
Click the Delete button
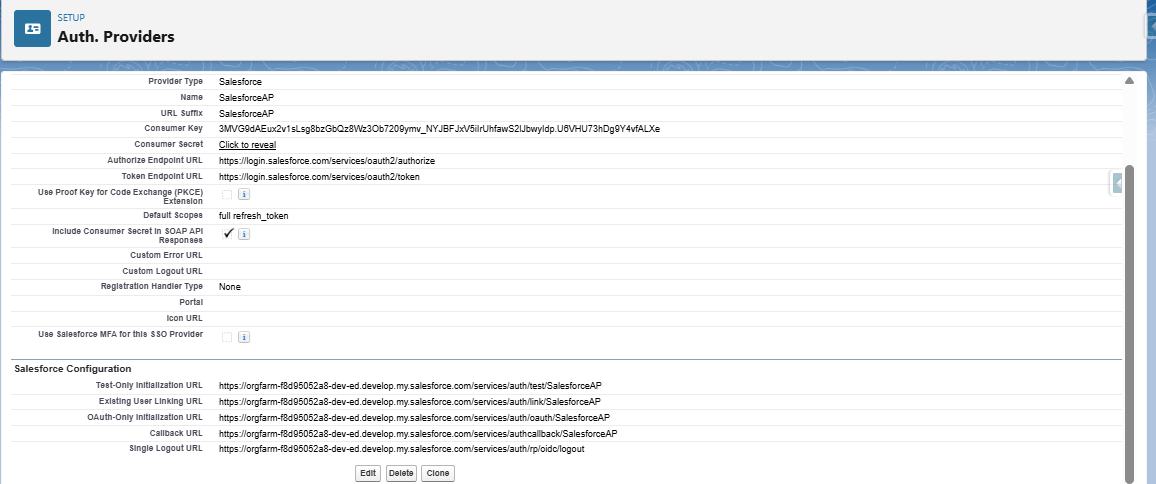pos(401,473)
